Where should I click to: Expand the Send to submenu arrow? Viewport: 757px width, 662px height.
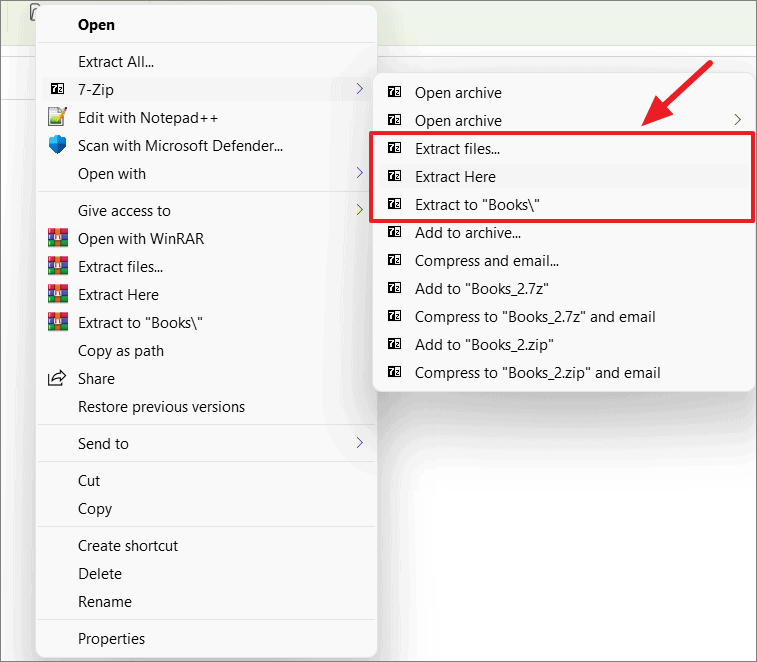pos(359,442)
